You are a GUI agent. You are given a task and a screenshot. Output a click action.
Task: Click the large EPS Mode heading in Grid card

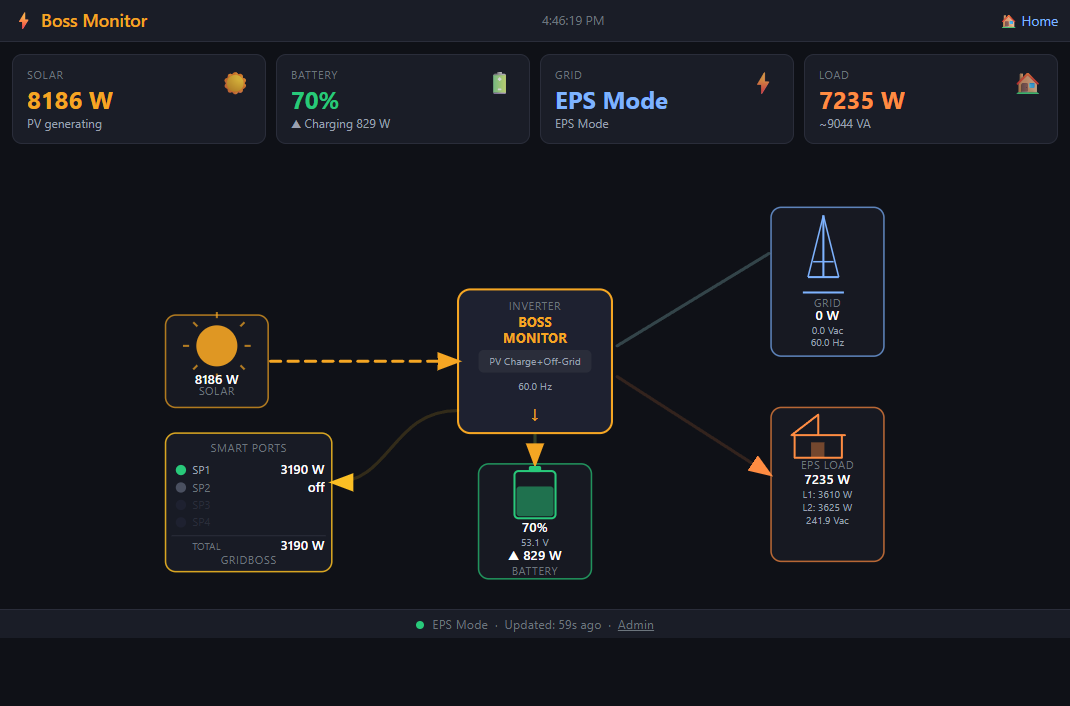611,101
